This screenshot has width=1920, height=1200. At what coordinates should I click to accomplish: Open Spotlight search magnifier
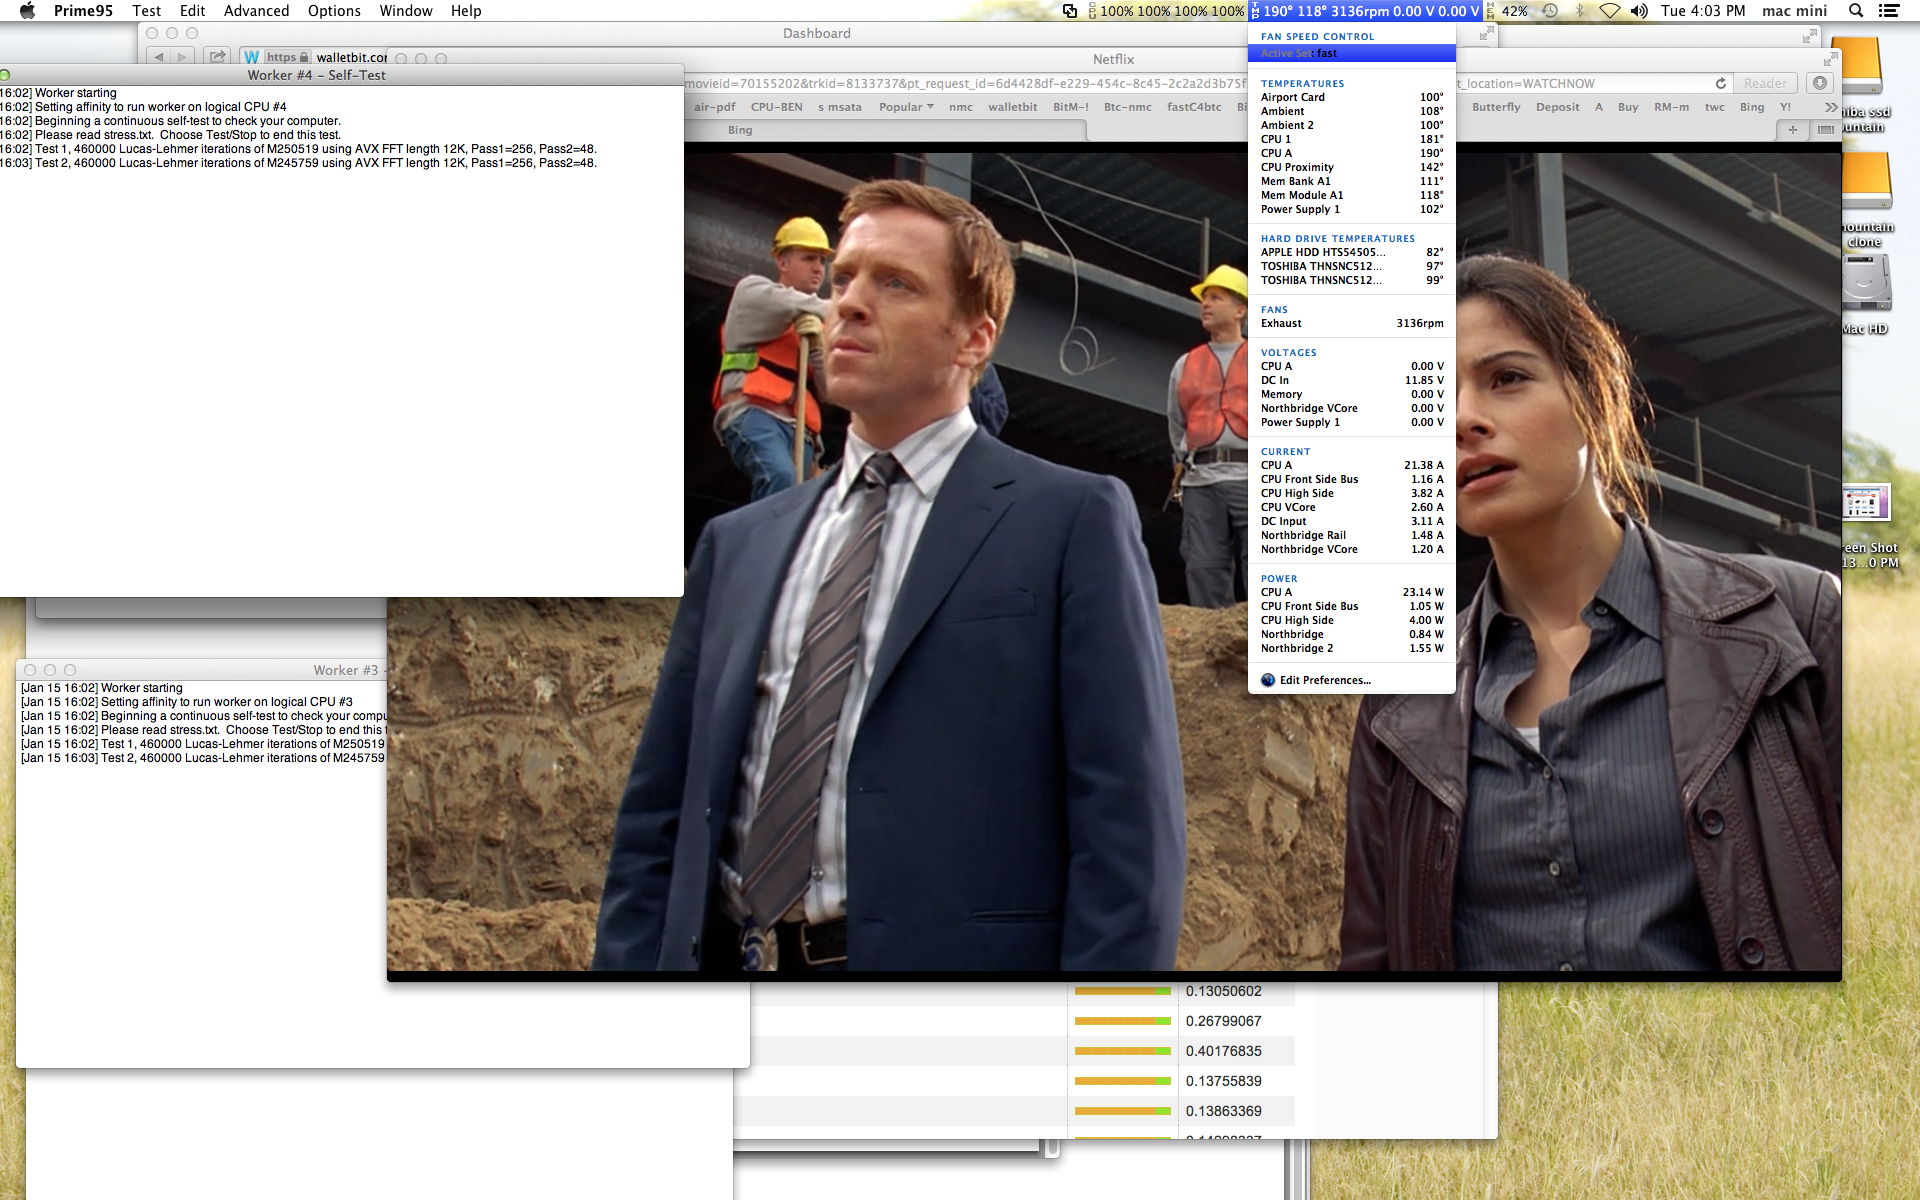tap(1856, 11)
